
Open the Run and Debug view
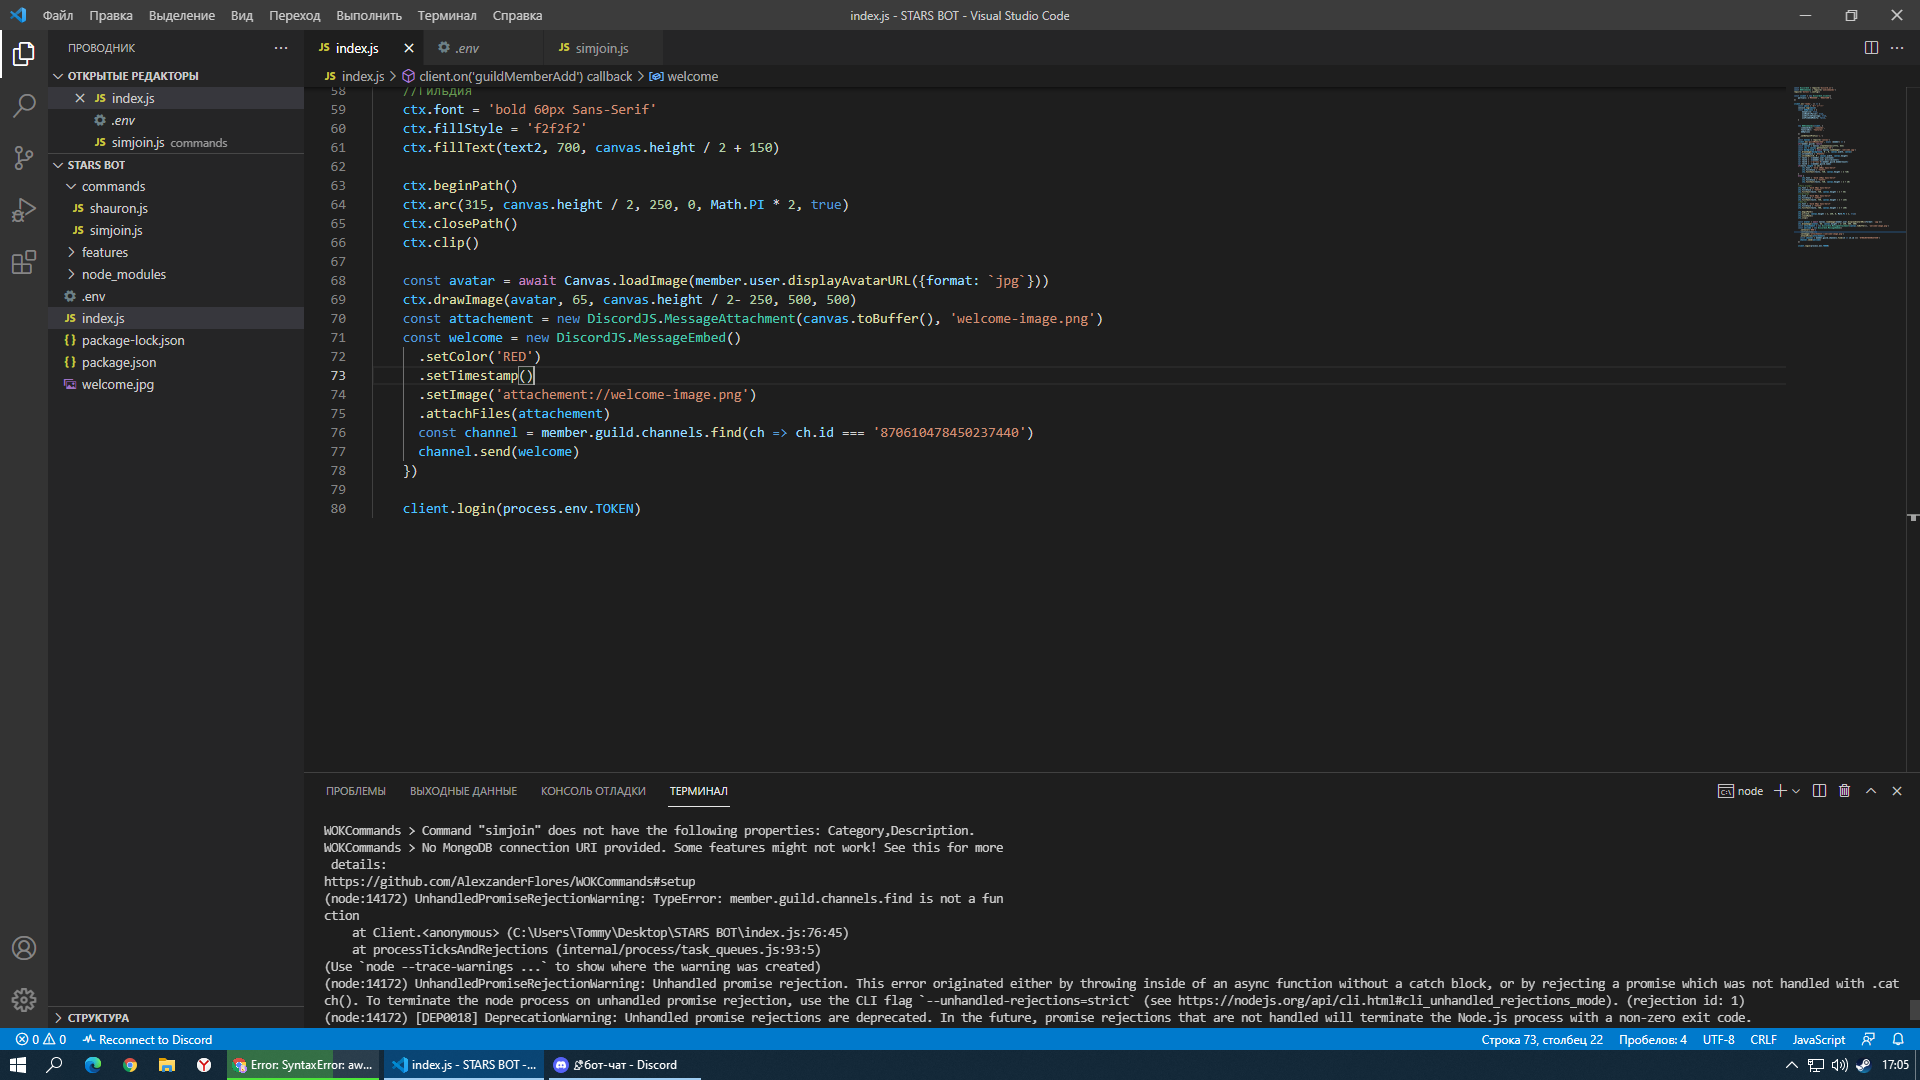coord(24,210)
